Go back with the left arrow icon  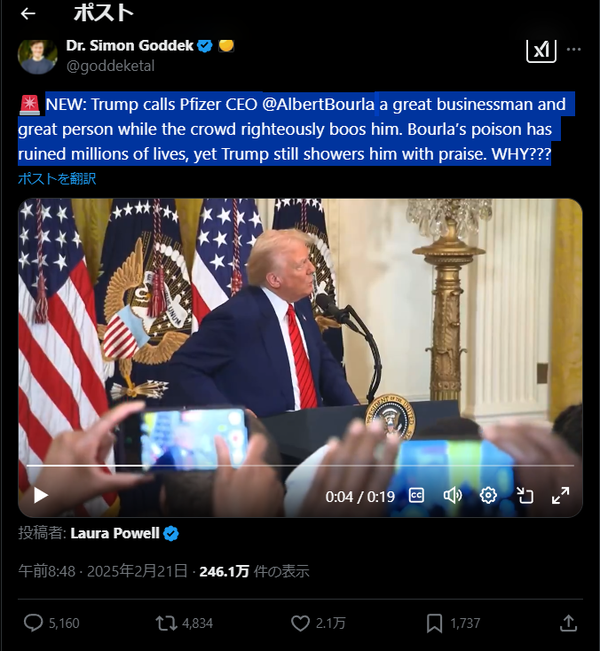pos(28,14)
